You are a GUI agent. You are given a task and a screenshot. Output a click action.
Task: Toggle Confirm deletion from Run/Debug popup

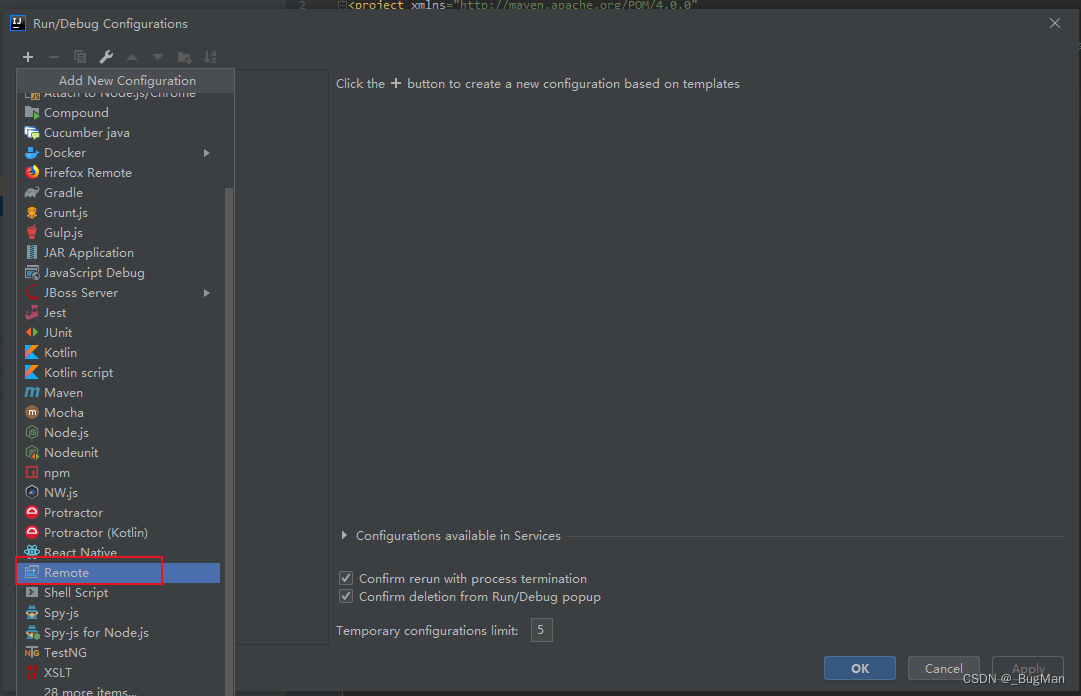click(346, 596)
